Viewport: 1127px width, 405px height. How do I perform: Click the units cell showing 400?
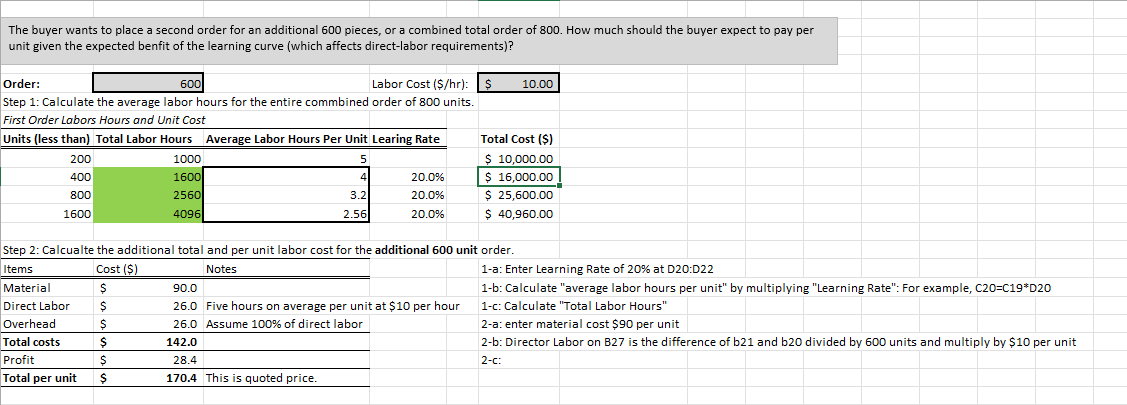tap(47, 177)
